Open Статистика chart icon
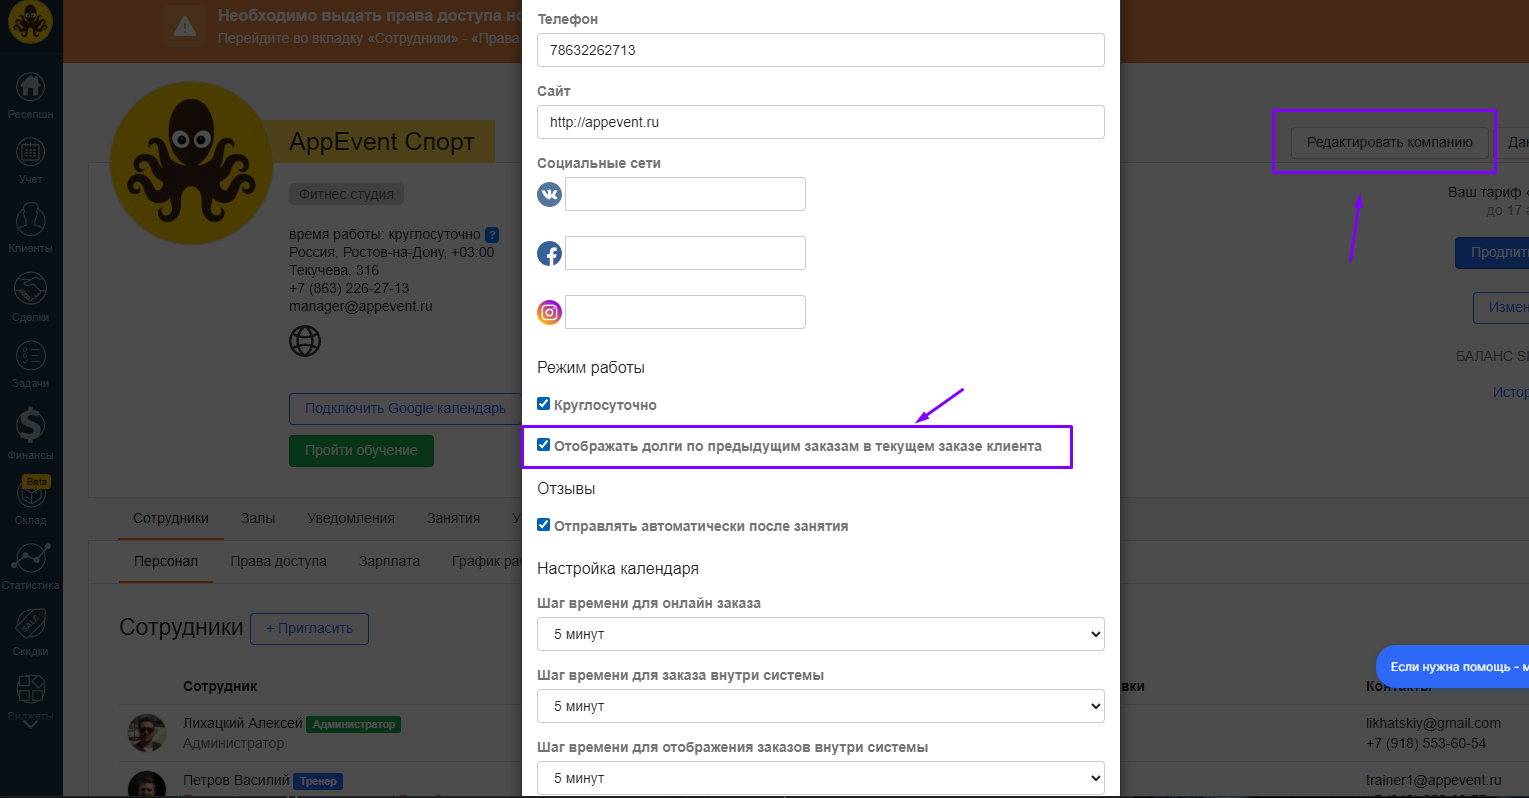 31,557
